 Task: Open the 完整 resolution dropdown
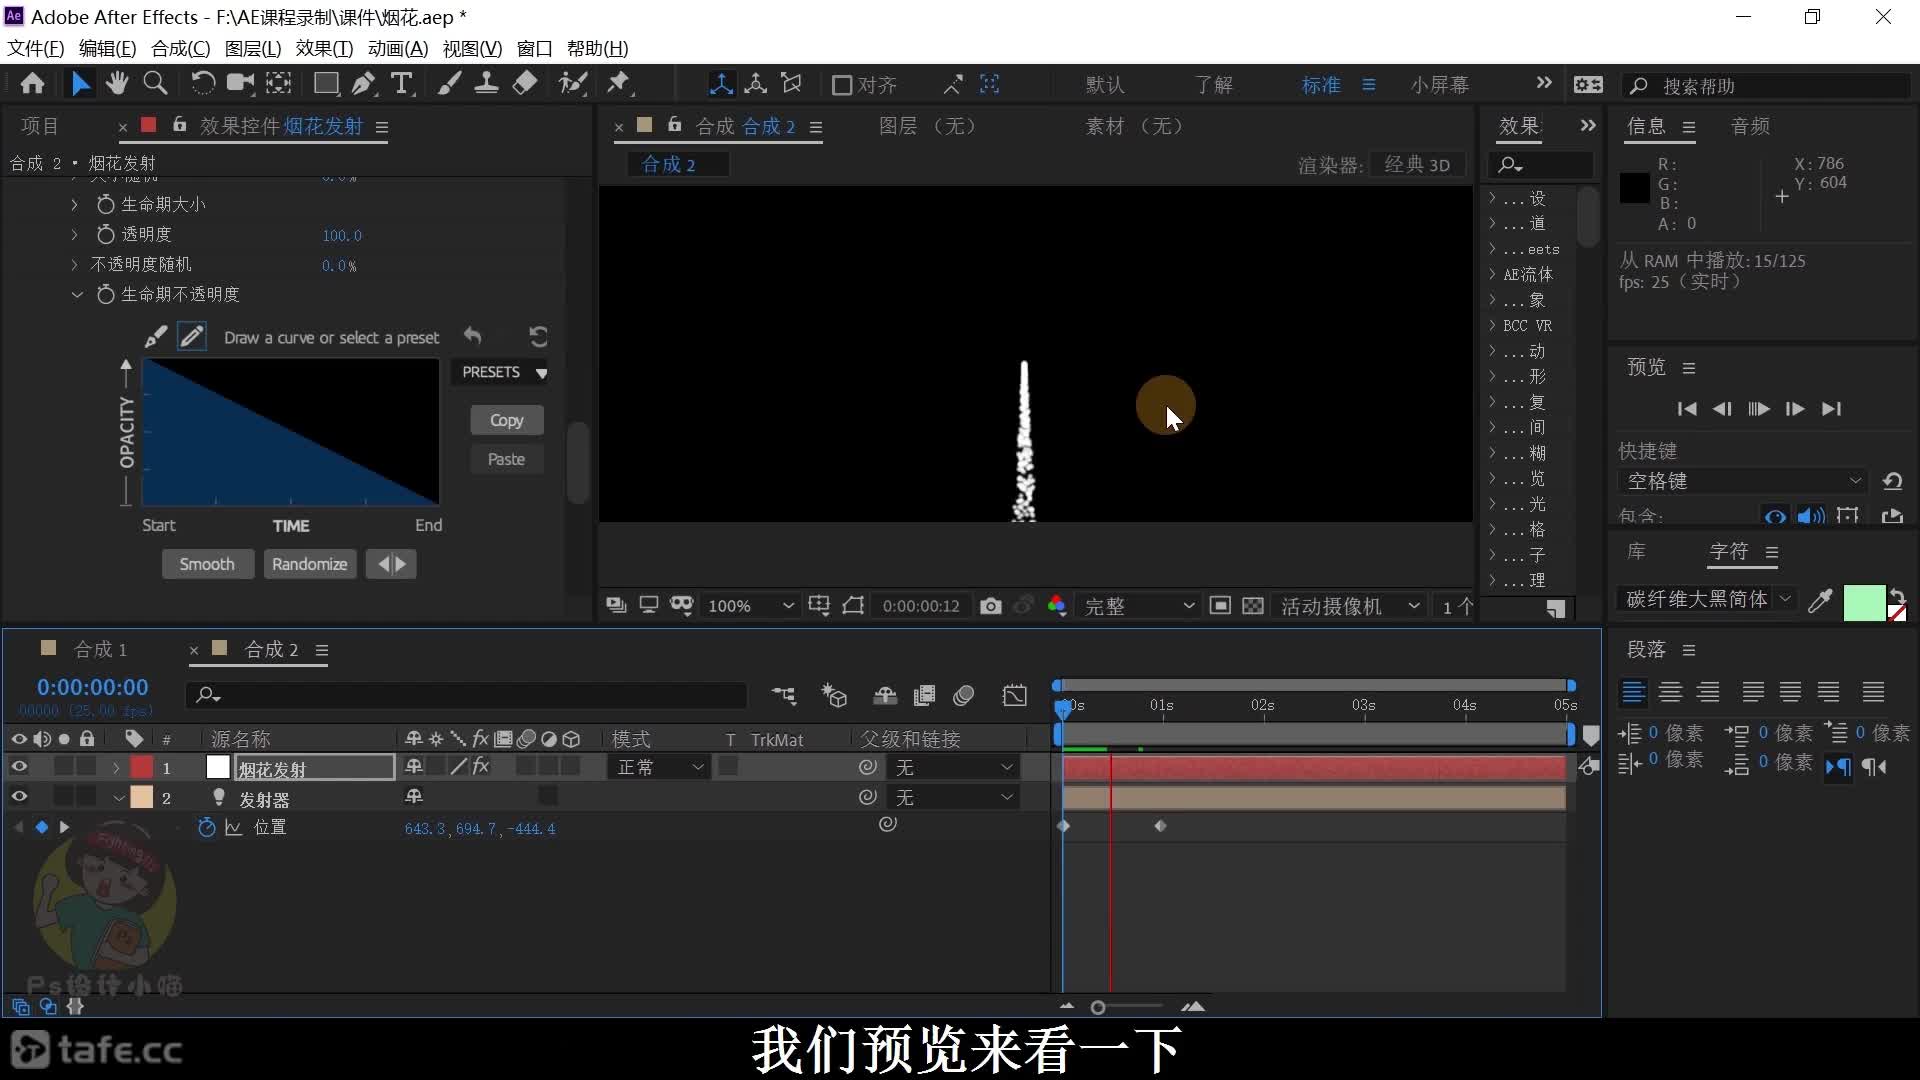[x=1139, y=606]
